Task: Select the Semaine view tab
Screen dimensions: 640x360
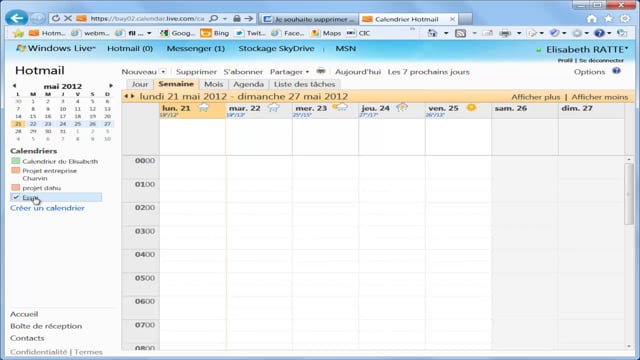Action: point(176,84)
